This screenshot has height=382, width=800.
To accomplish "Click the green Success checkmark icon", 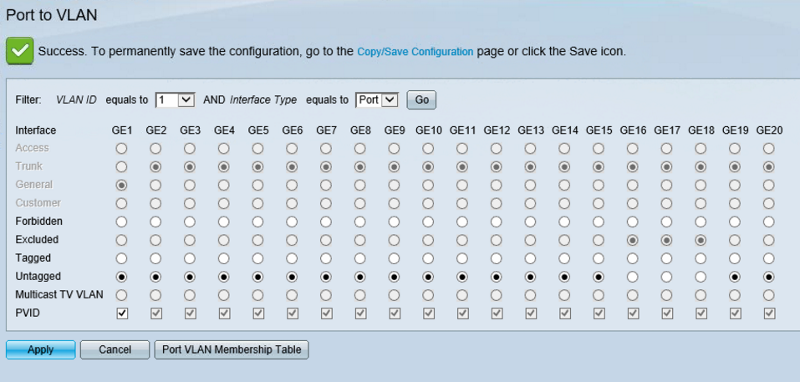I will (20, 51).
